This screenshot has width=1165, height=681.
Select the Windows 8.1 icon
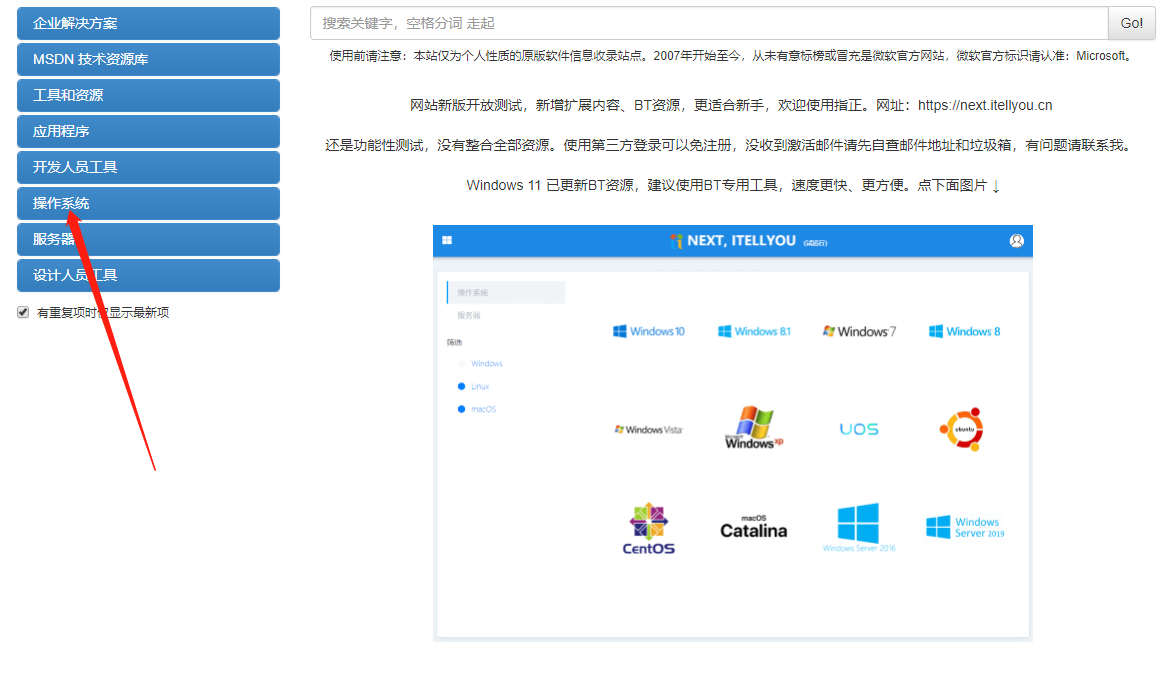click(x=753, y=330)
